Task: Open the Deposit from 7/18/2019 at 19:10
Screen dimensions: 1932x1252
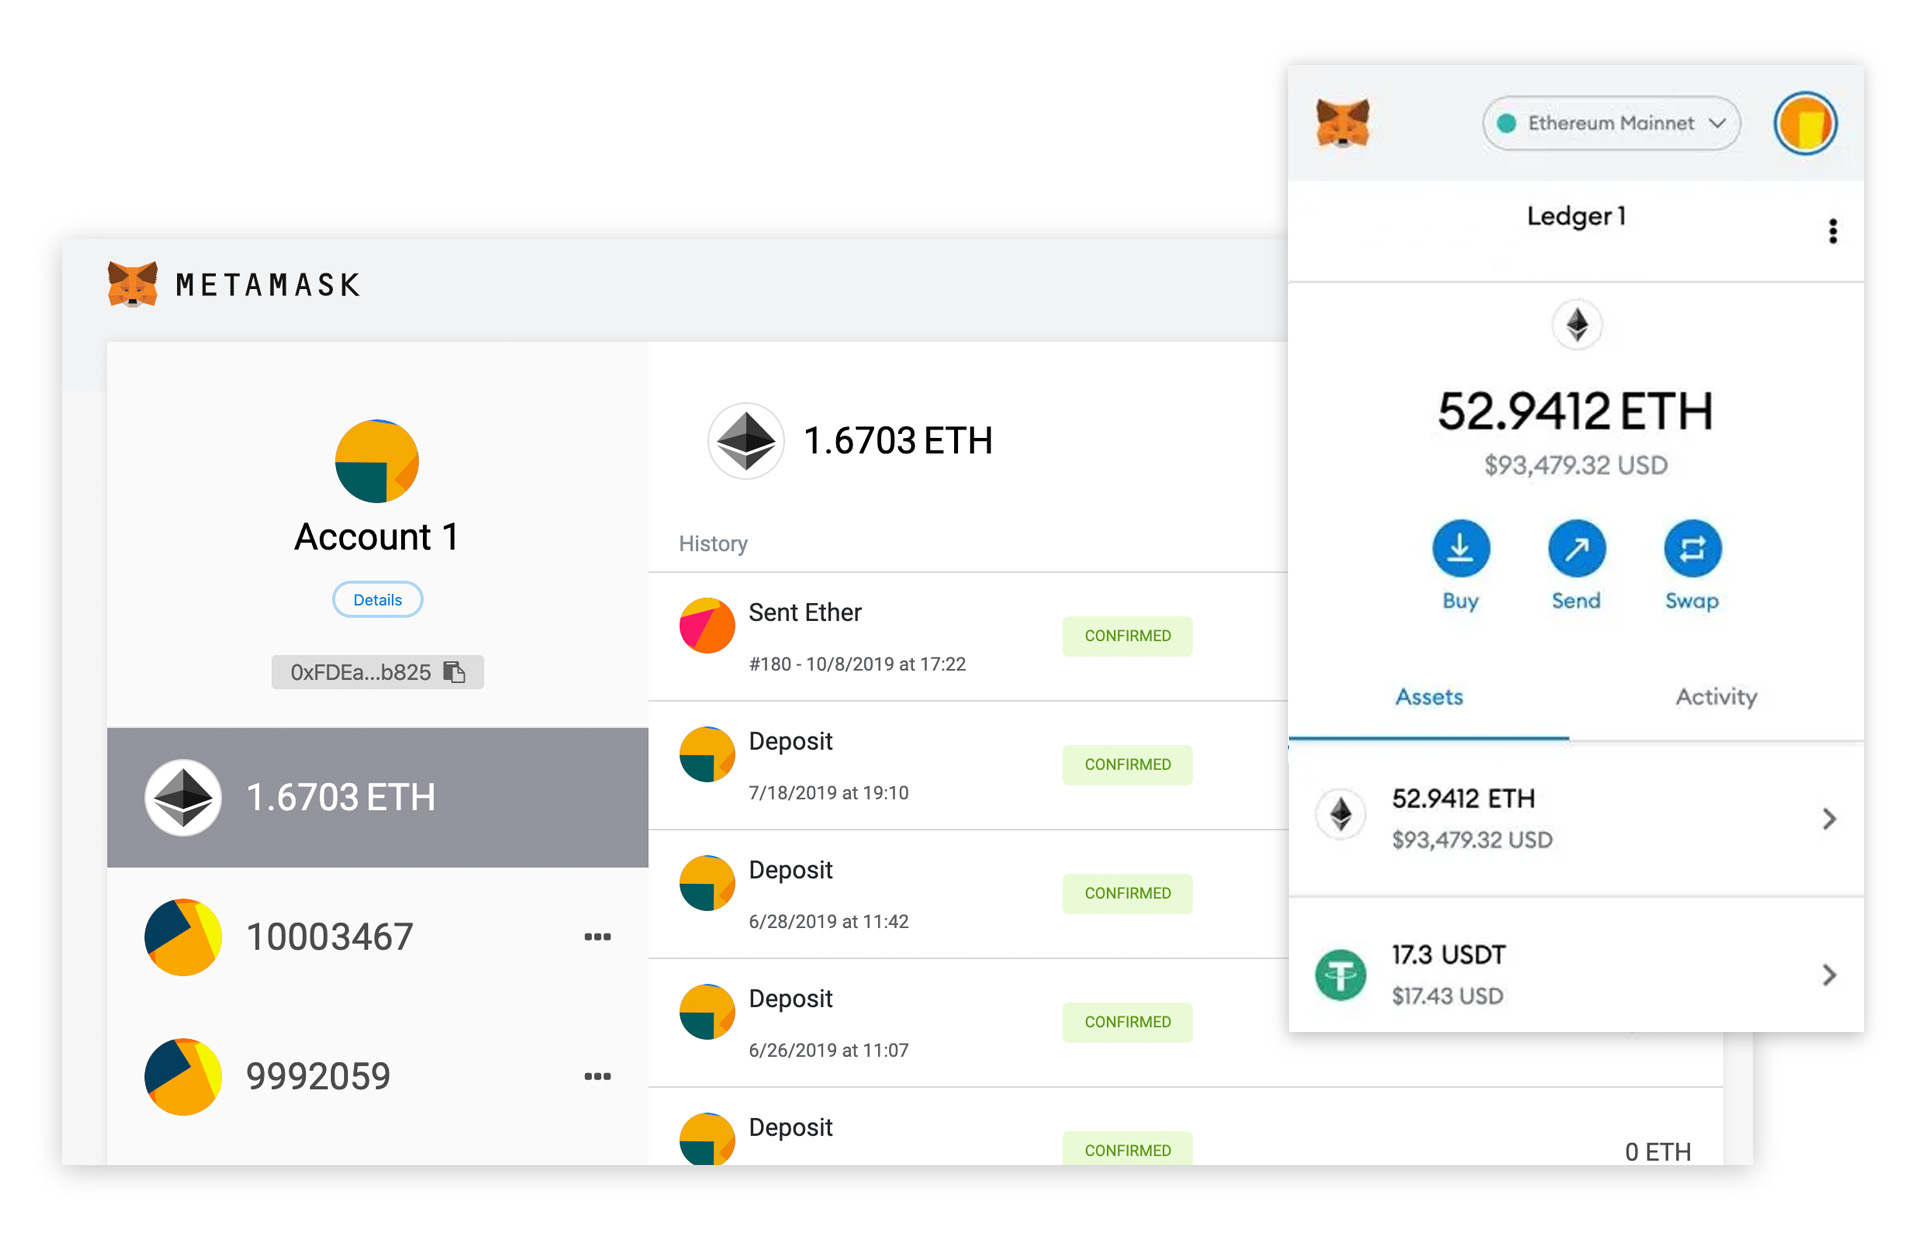Action: [x=968, y=765]
